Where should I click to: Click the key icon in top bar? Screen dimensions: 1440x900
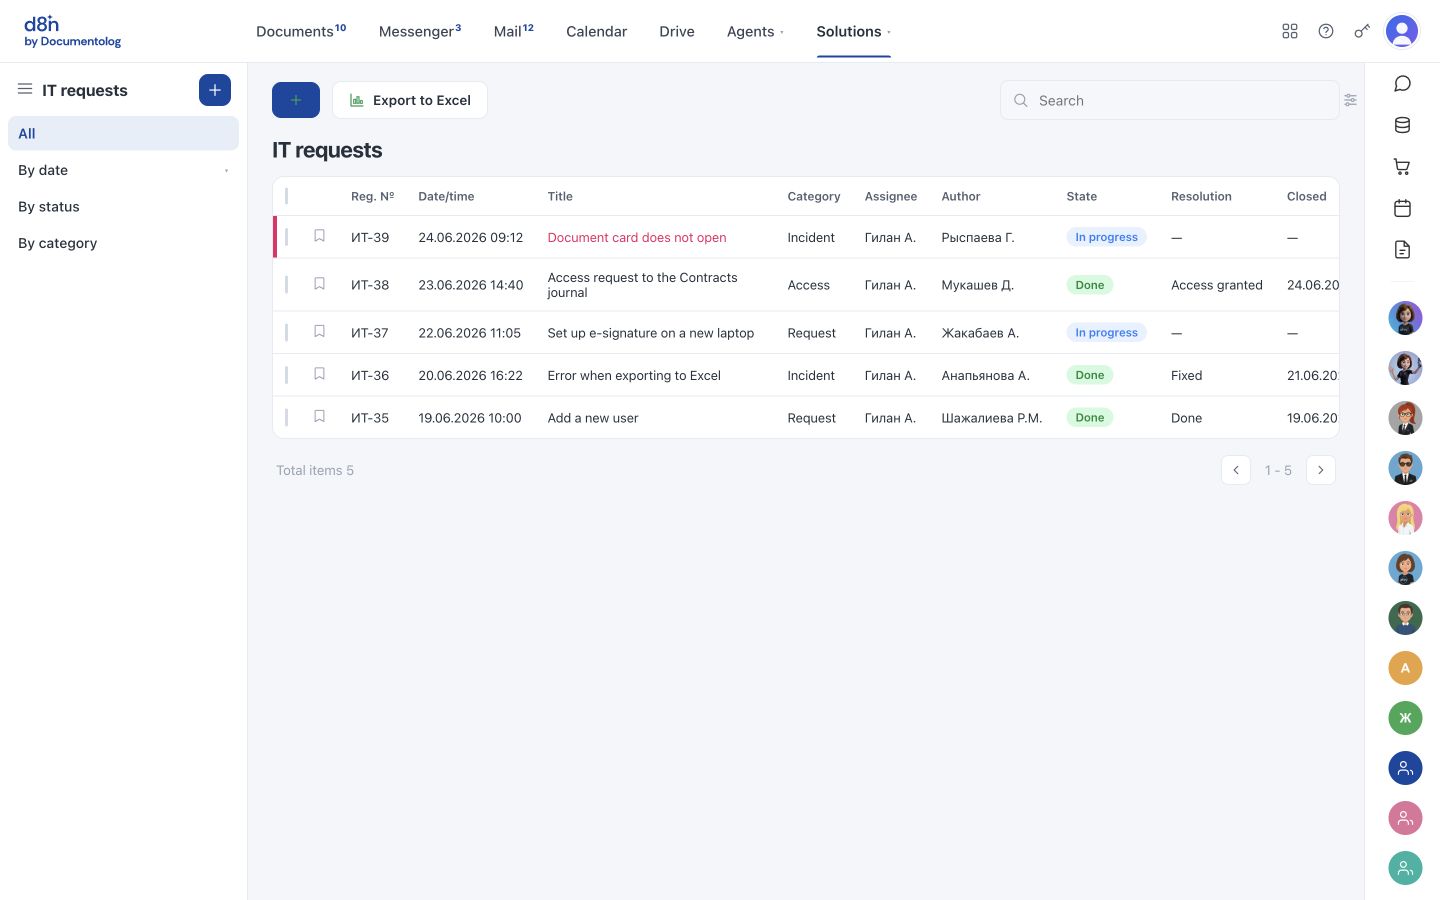coord(1362,31)
